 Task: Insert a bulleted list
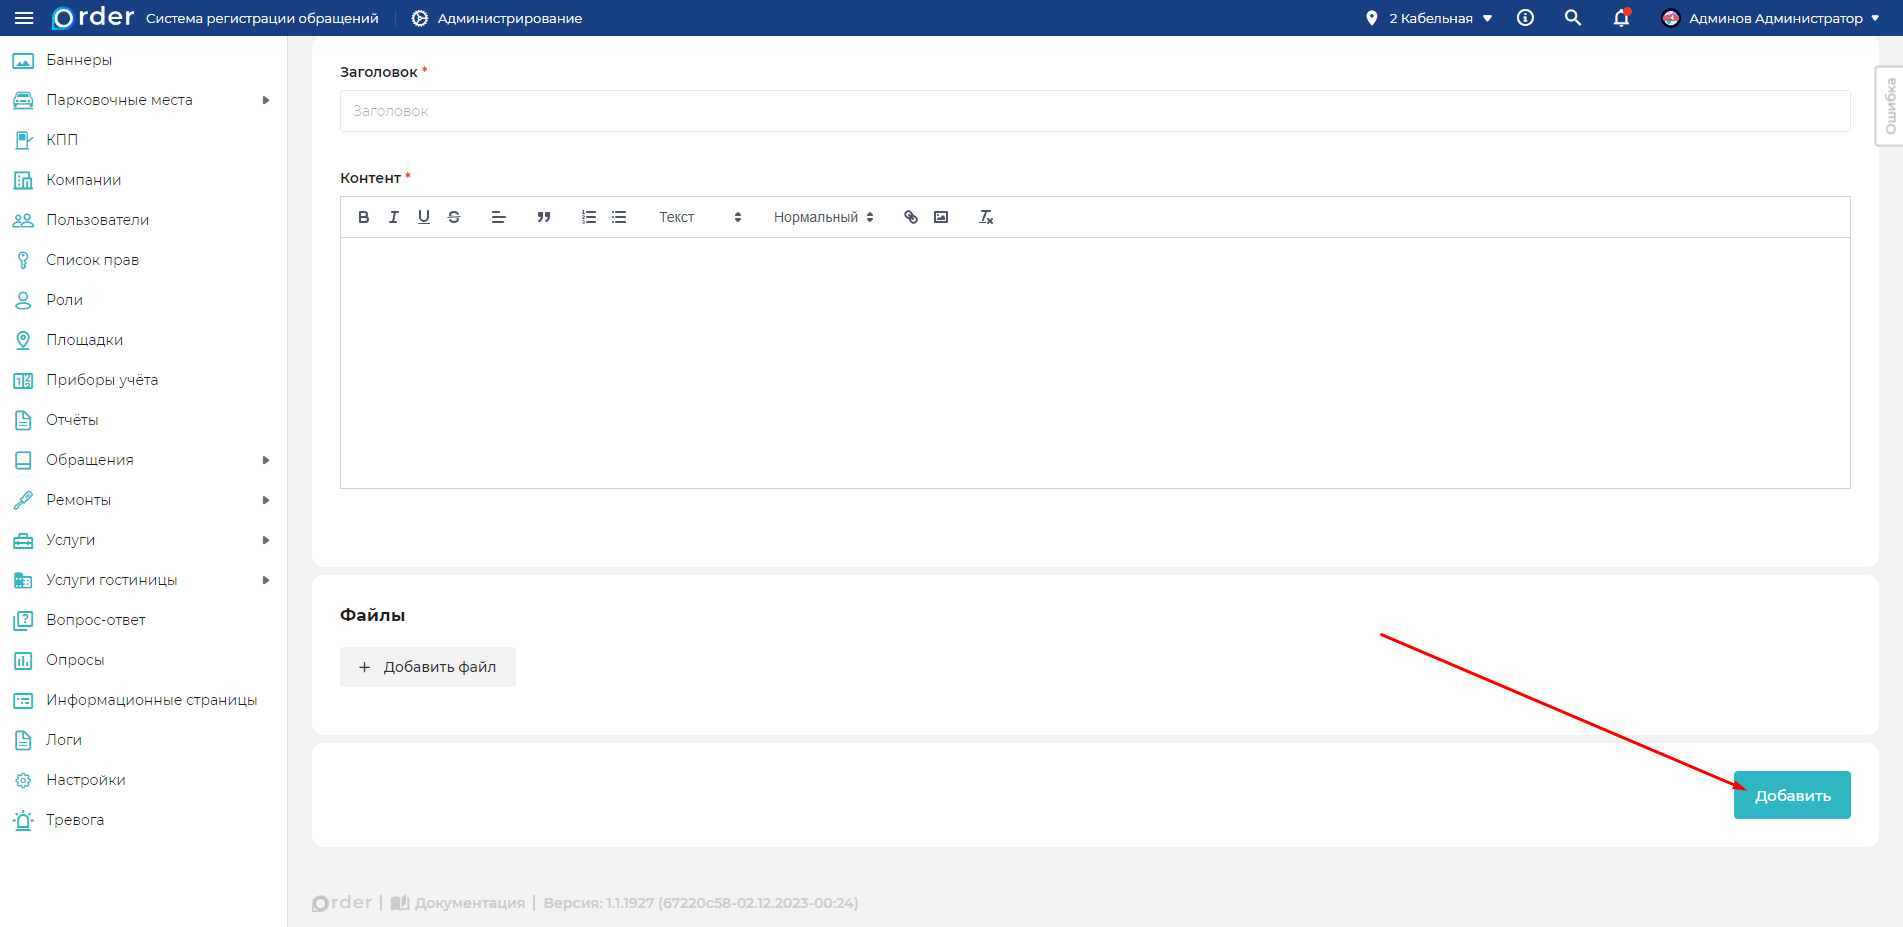pyautogui.click(x=619, y=217)
